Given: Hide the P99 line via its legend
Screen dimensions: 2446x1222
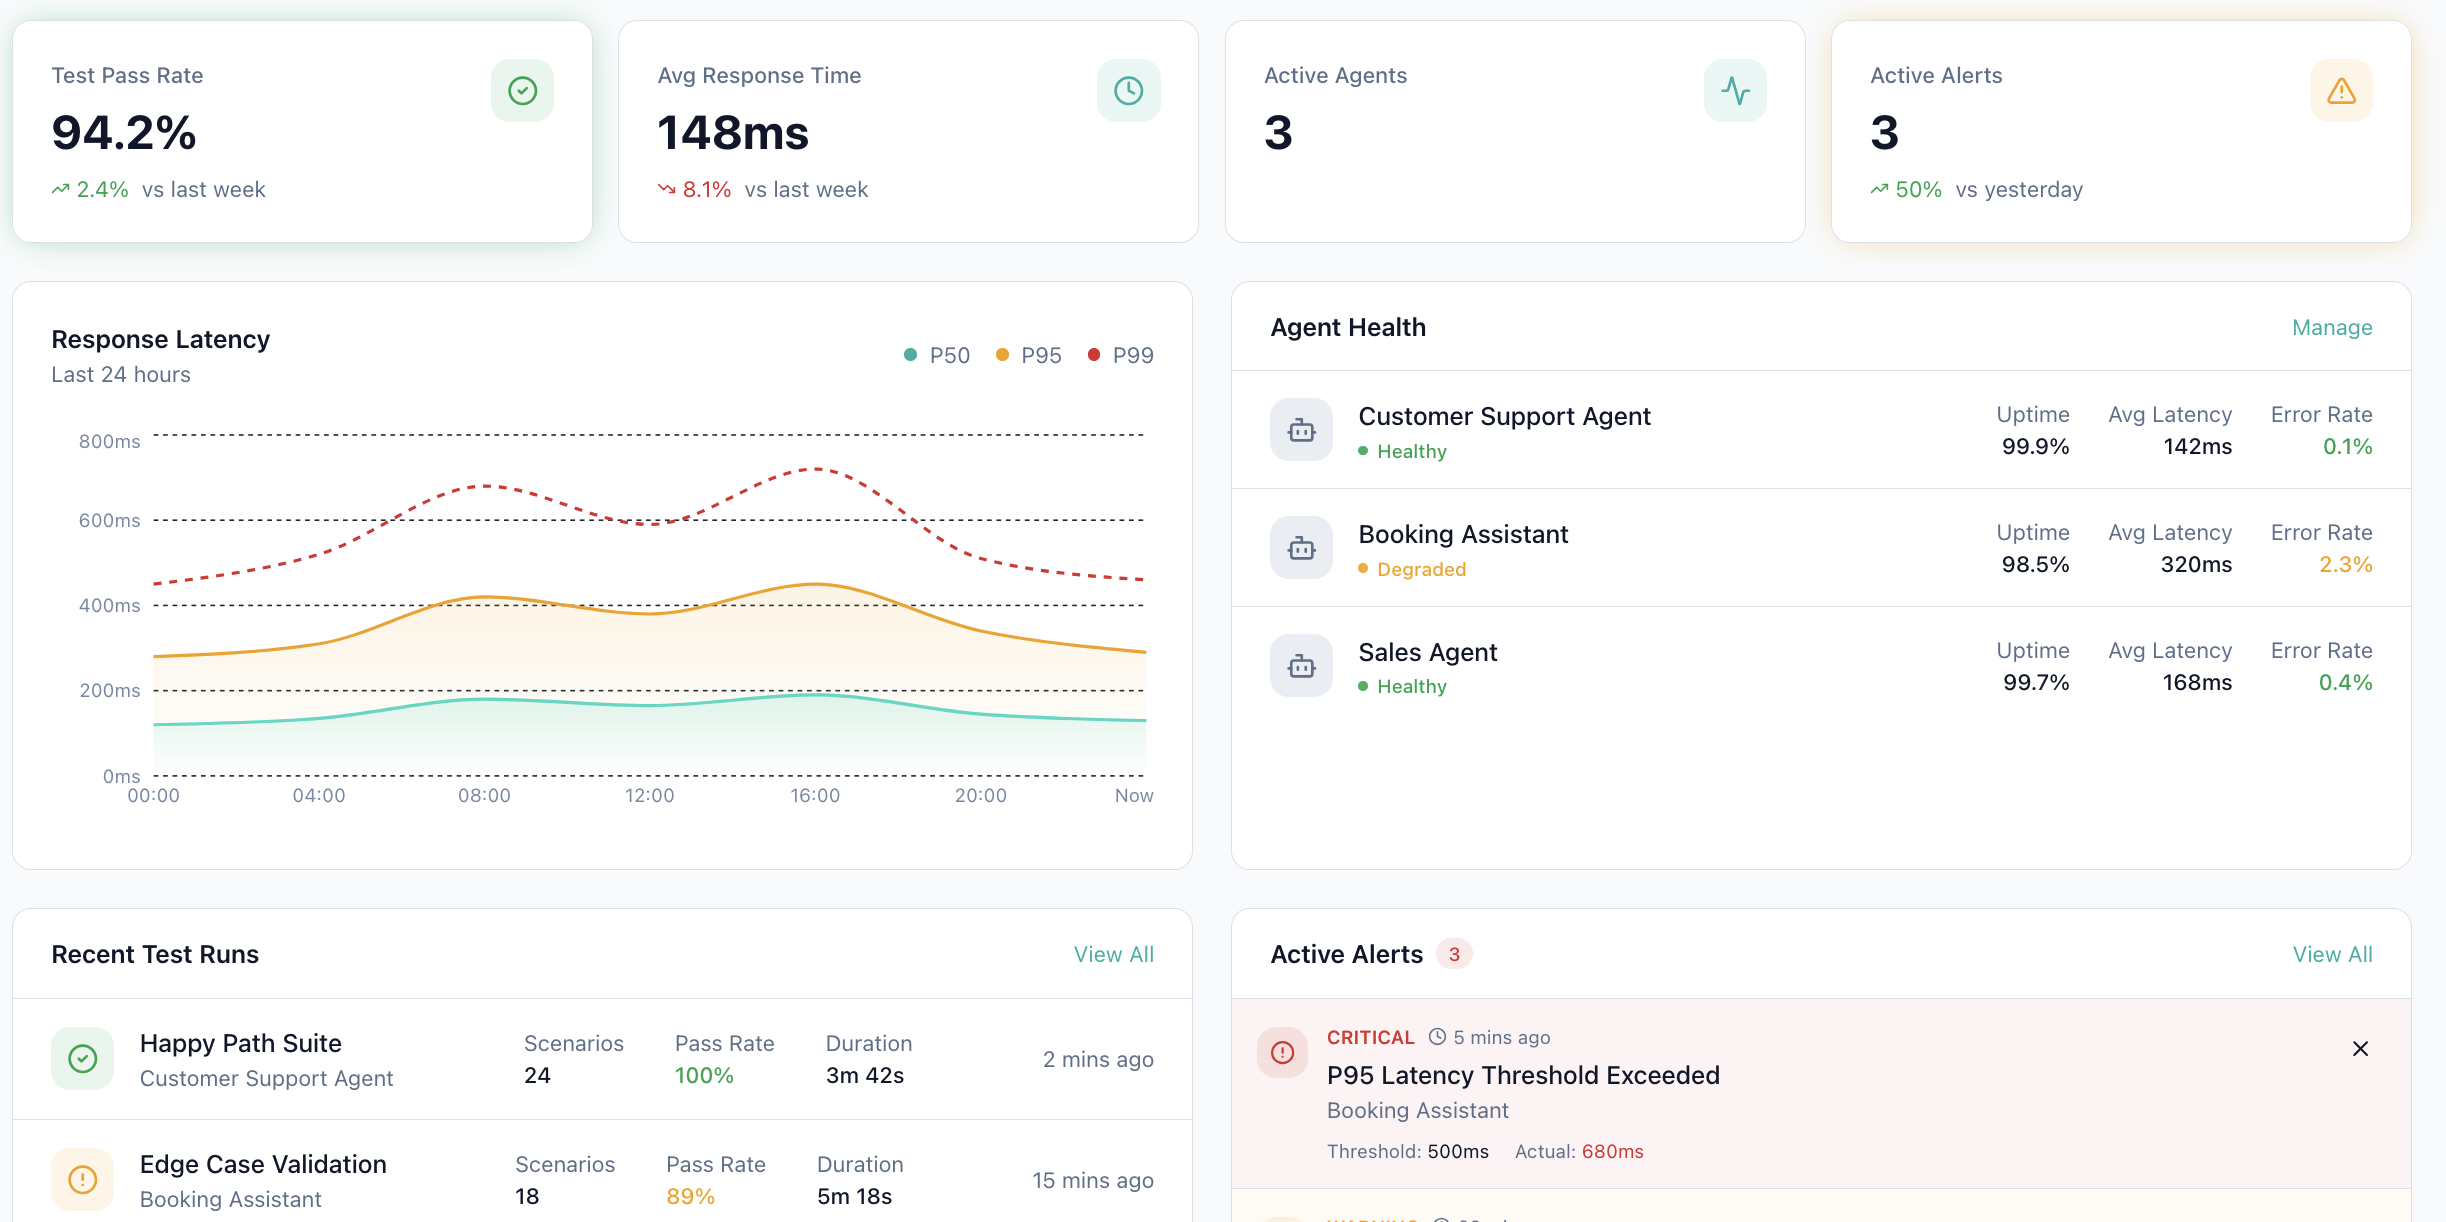Looking at the screenshot, I should (1121, 355).
